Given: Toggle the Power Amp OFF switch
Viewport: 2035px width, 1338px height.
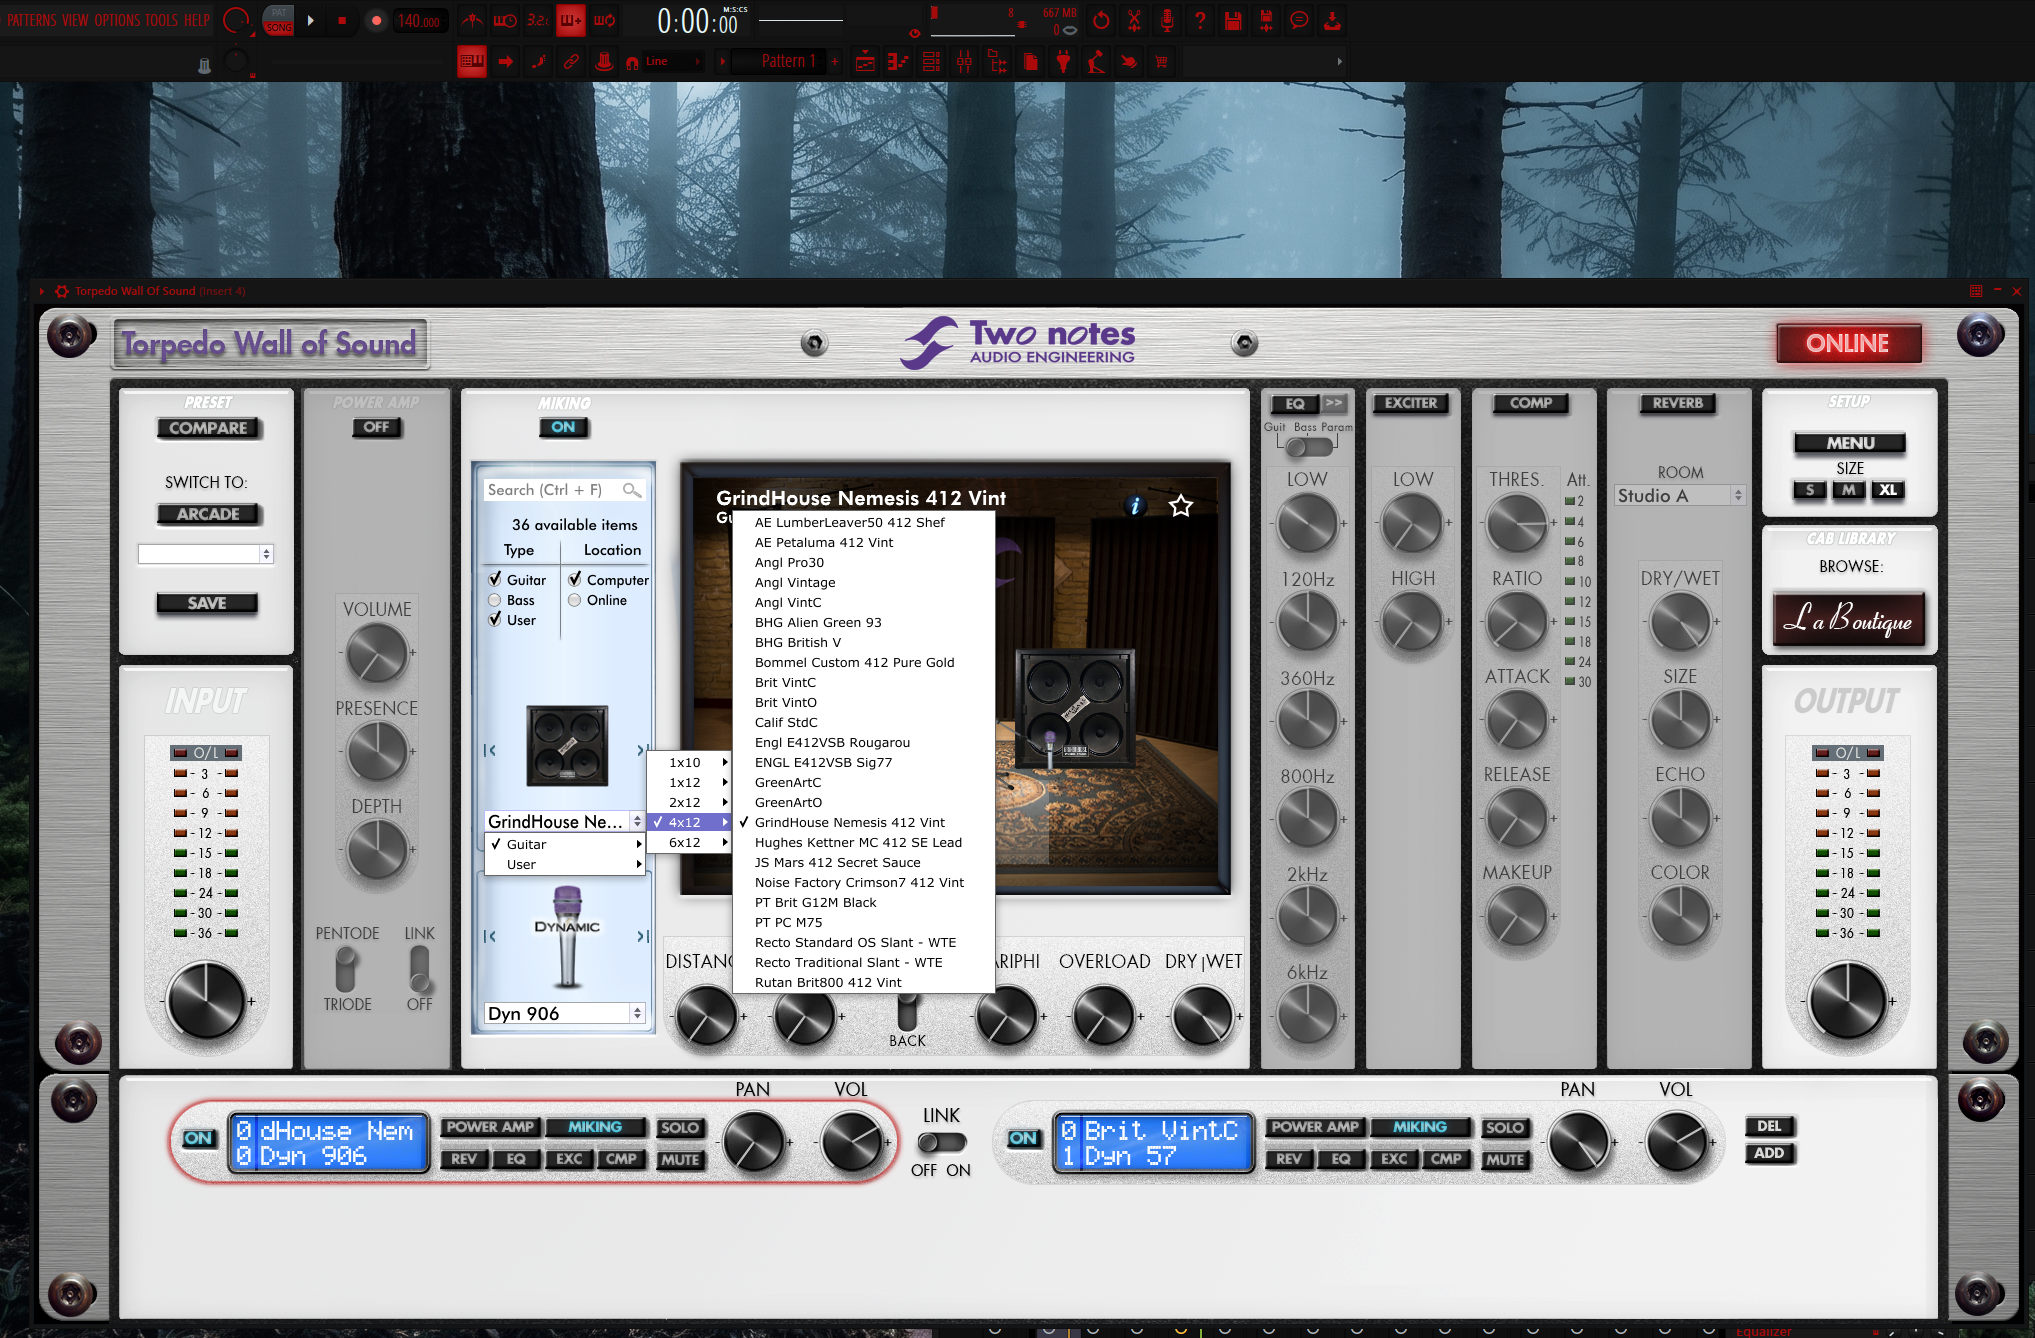Looking at the screenshot, I should [x=376, y=428].
